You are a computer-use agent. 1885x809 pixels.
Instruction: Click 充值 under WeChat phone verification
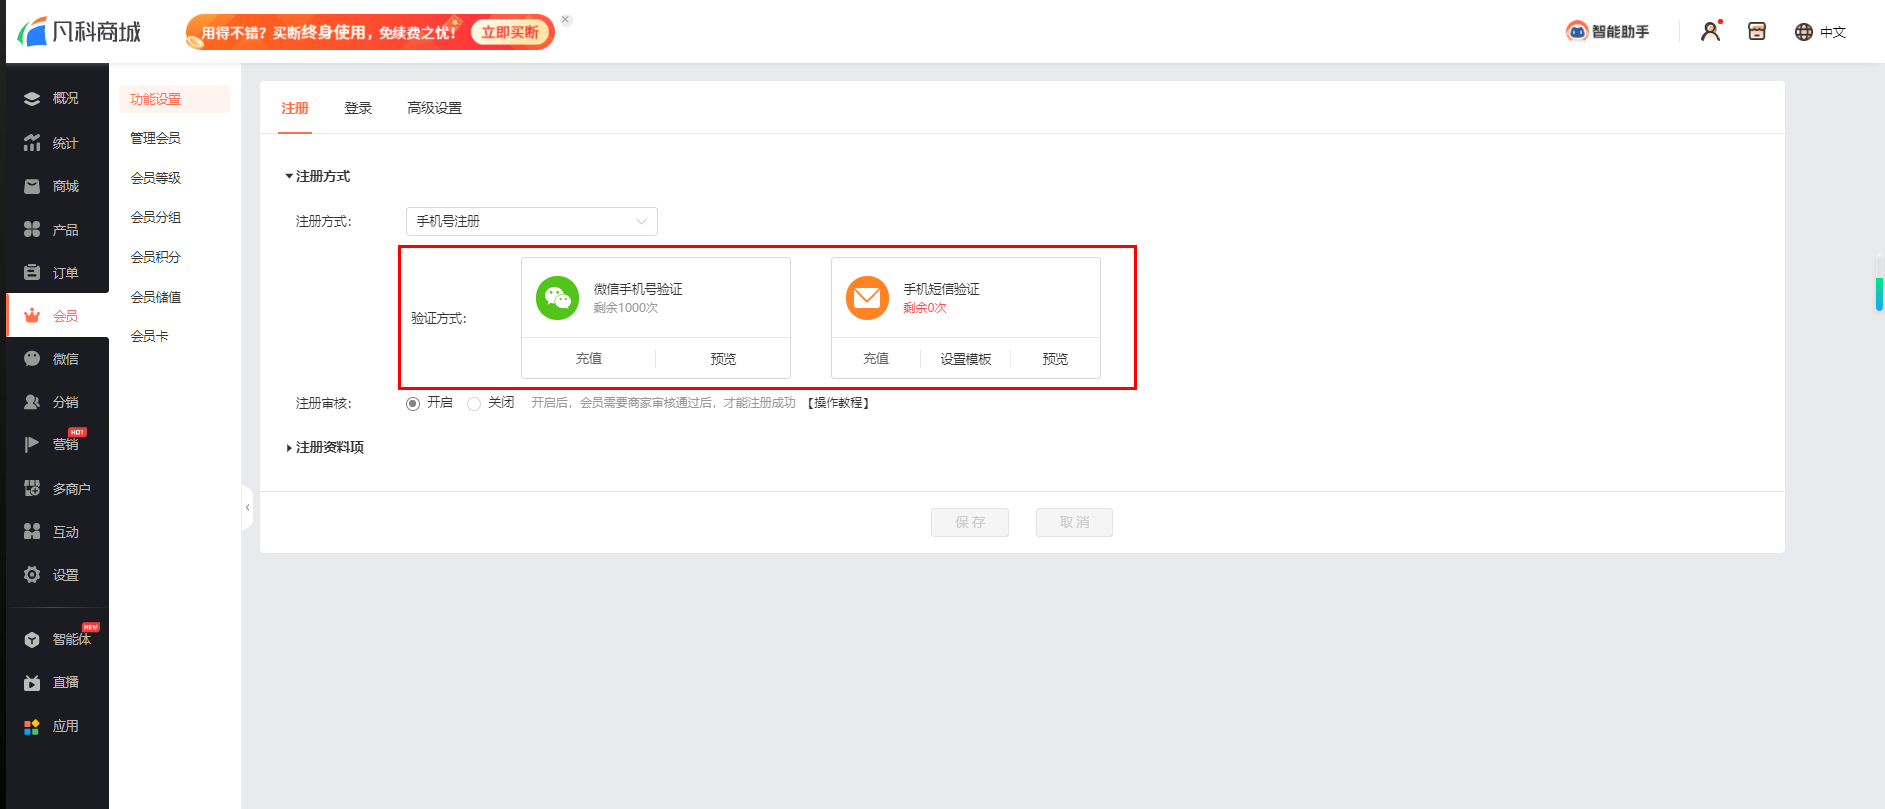pyautogui.click(x=589, y=359)
